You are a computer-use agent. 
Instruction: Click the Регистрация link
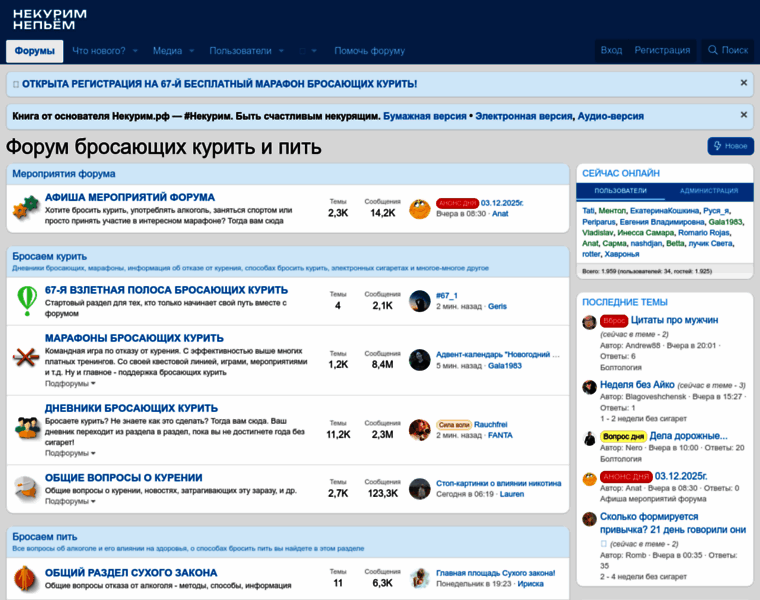tap(662, 50)
